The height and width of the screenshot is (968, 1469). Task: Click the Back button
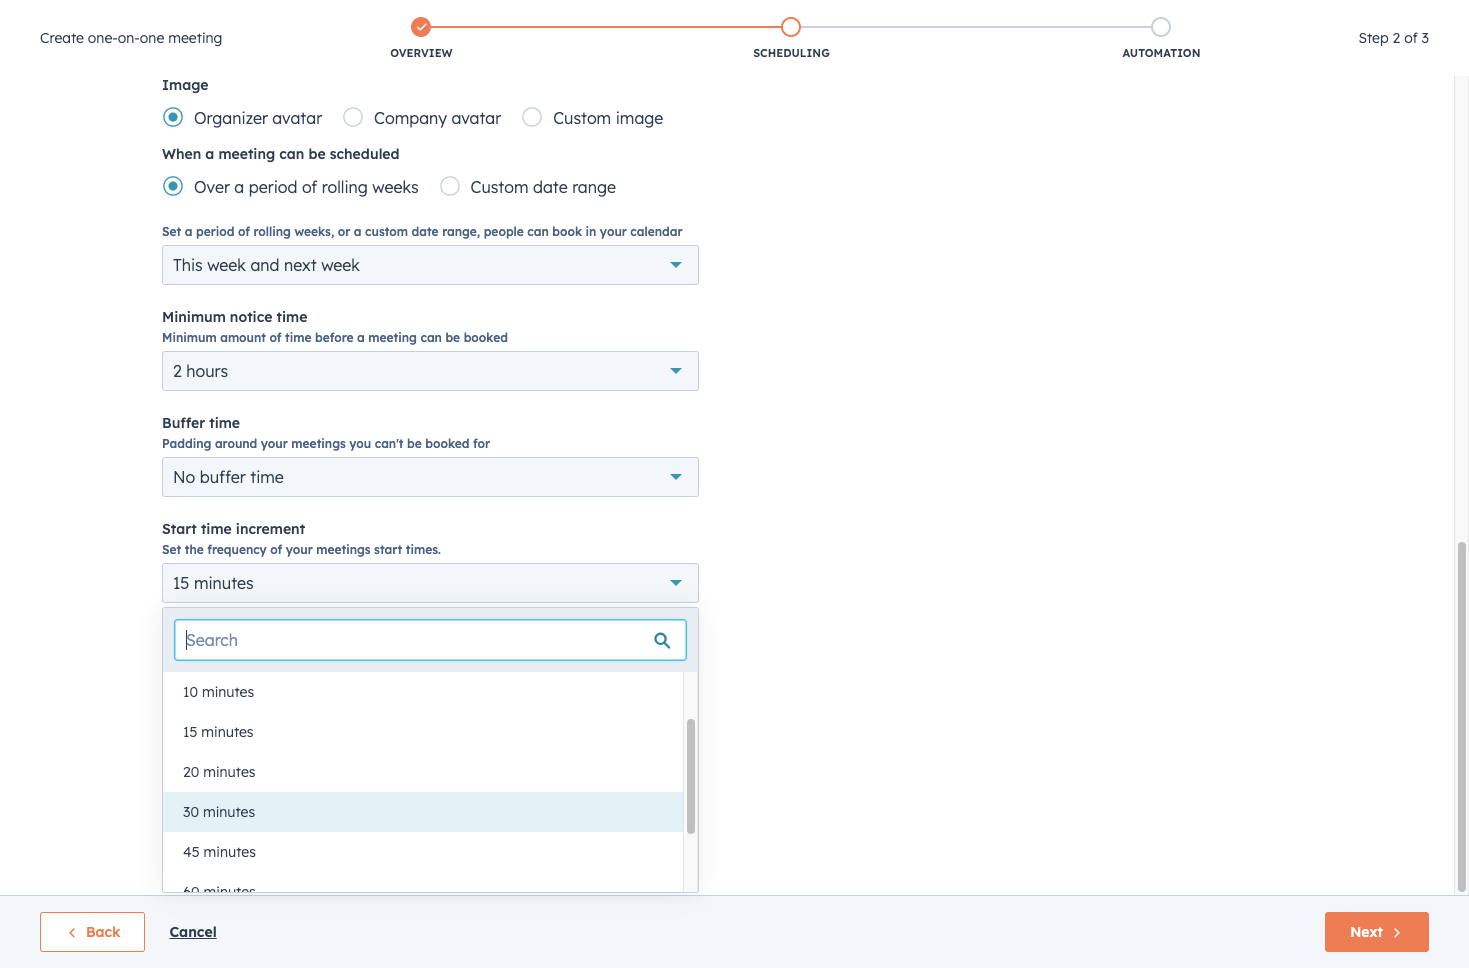pyautogui.click(x=92, y=932)
